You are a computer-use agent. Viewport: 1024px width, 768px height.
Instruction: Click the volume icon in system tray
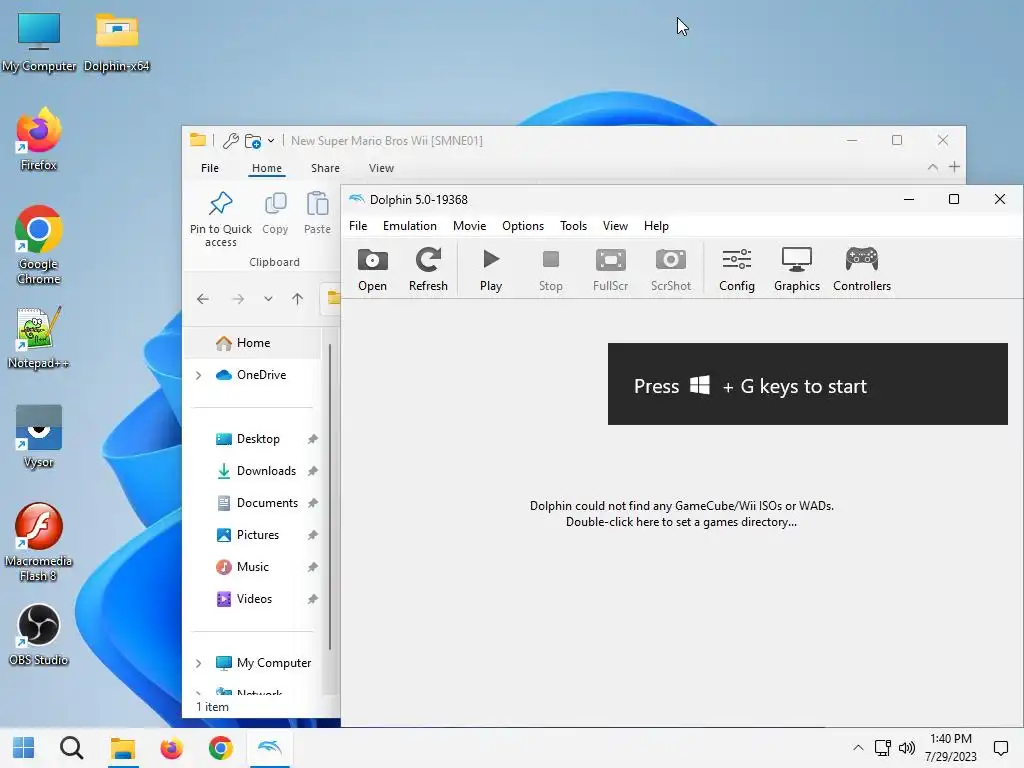(907, 748)
